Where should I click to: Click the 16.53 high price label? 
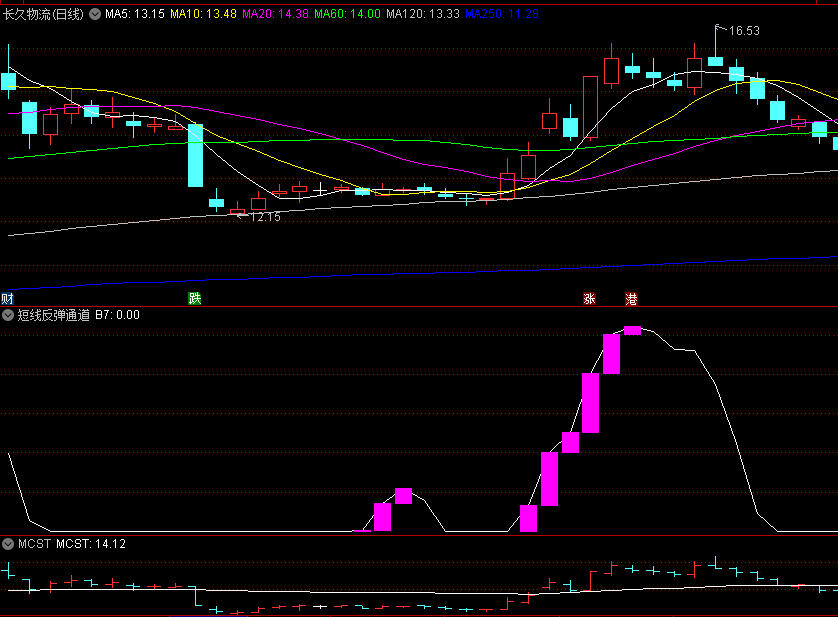[744, 31]
